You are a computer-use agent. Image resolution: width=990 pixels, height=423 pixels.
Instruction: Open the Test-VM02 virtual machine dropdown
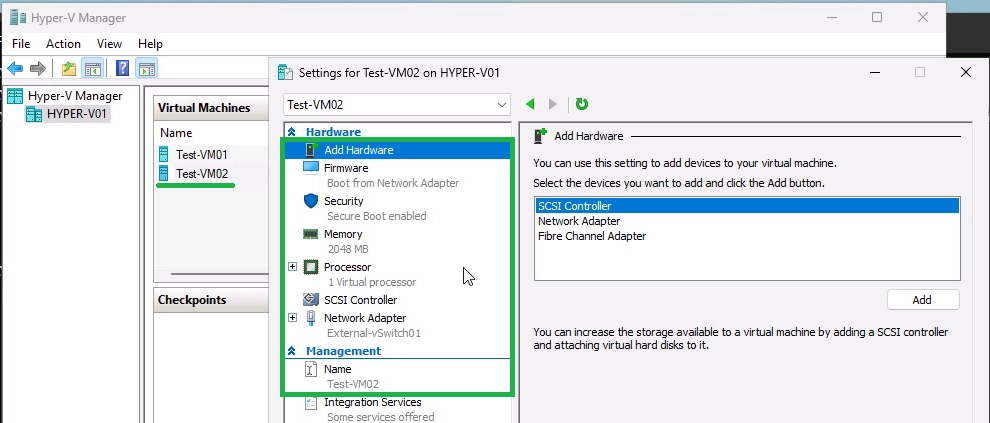click(x=397, y=105)
